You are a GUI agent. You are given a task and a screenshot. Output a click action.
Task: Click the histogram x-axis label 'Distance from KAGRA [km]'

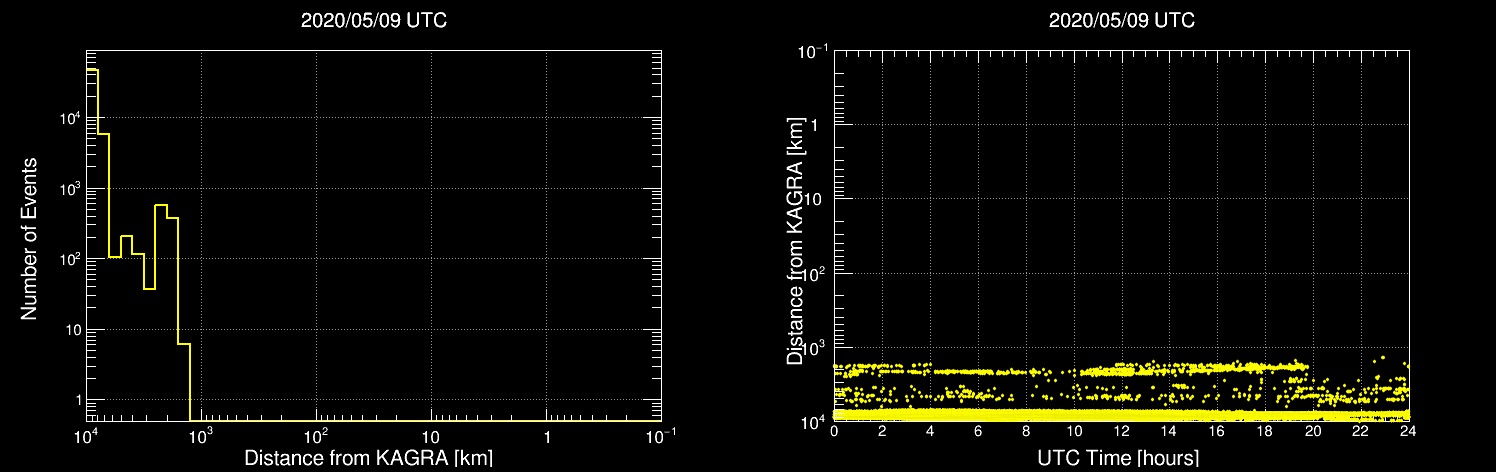pos(369,459)
